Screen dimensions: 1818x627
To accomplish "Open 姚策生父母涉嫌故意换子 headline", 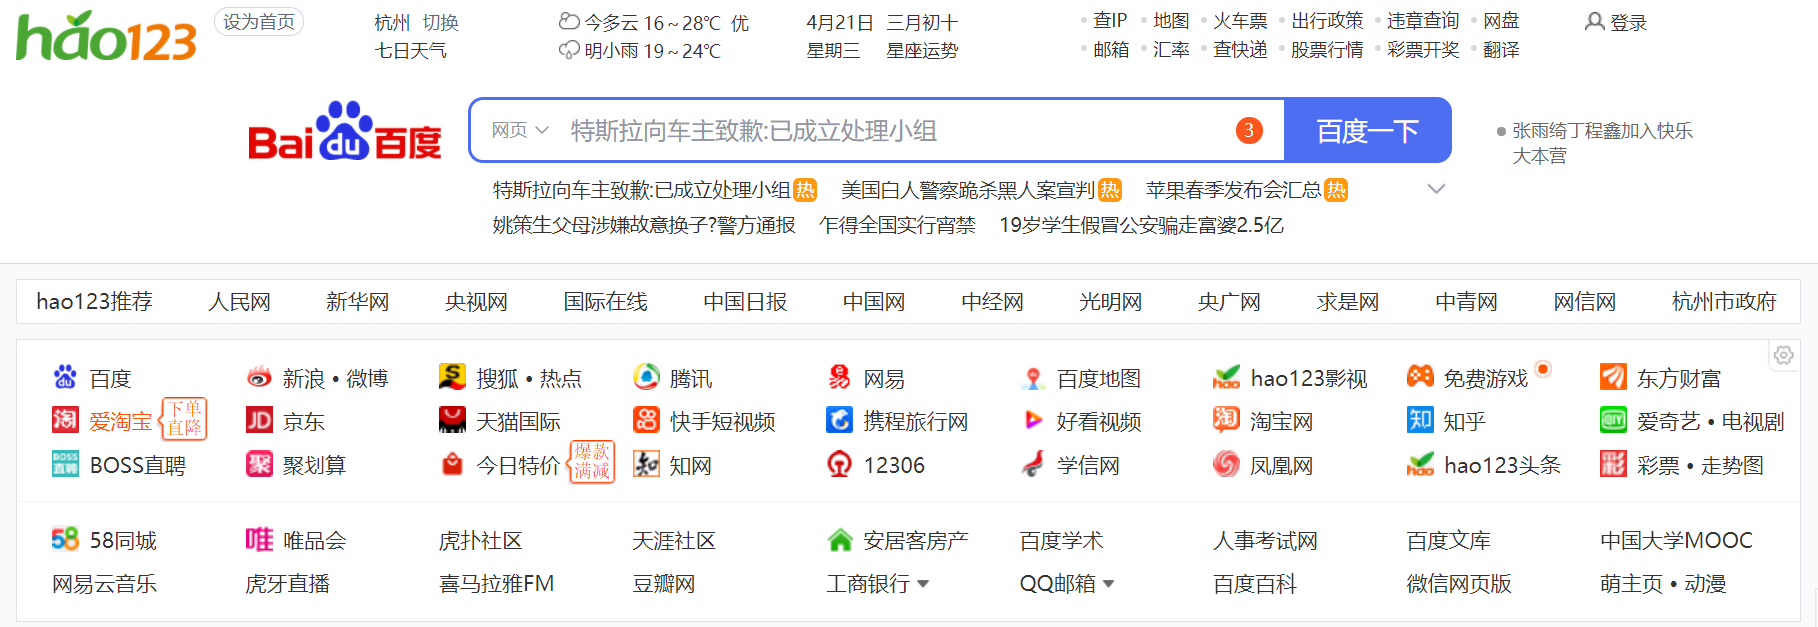I will [644, 225].
